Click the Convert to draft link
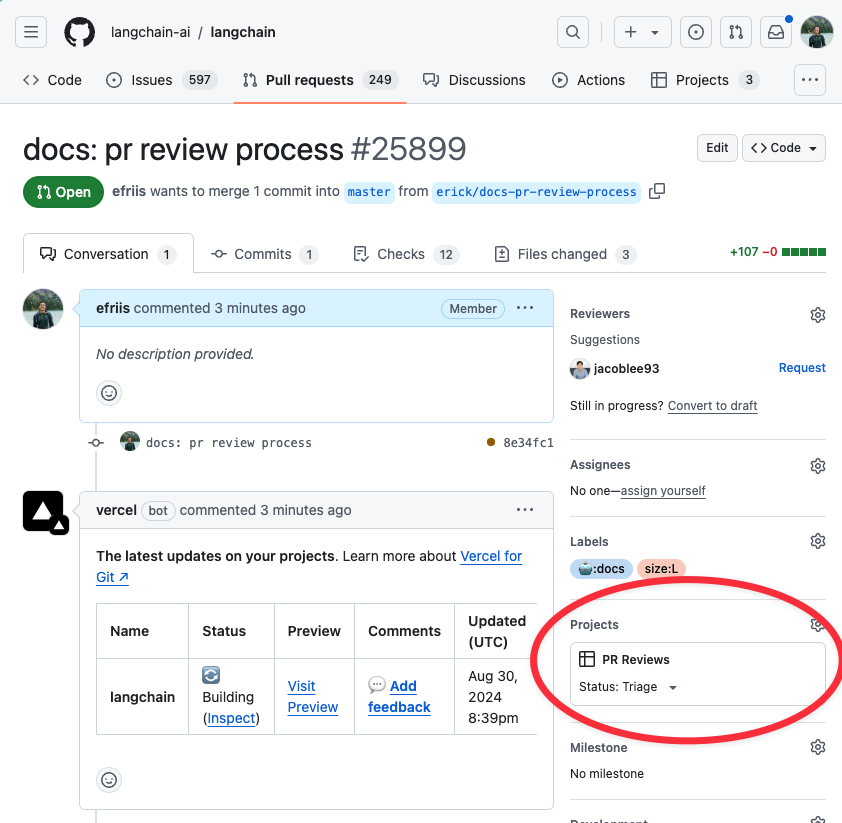Image resolution: width=842 pixels, height=823 pixels. click(712, 406)
